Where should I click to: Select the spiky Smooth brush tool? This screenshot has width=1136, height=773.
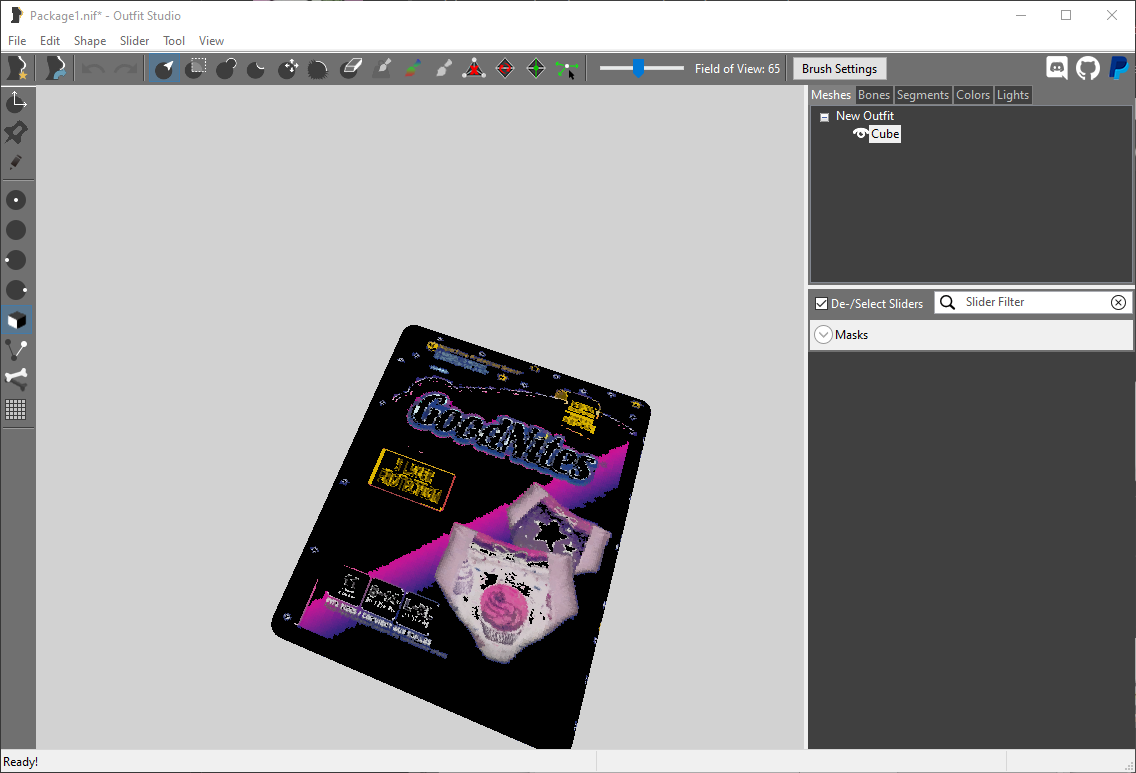coord(318,69)
